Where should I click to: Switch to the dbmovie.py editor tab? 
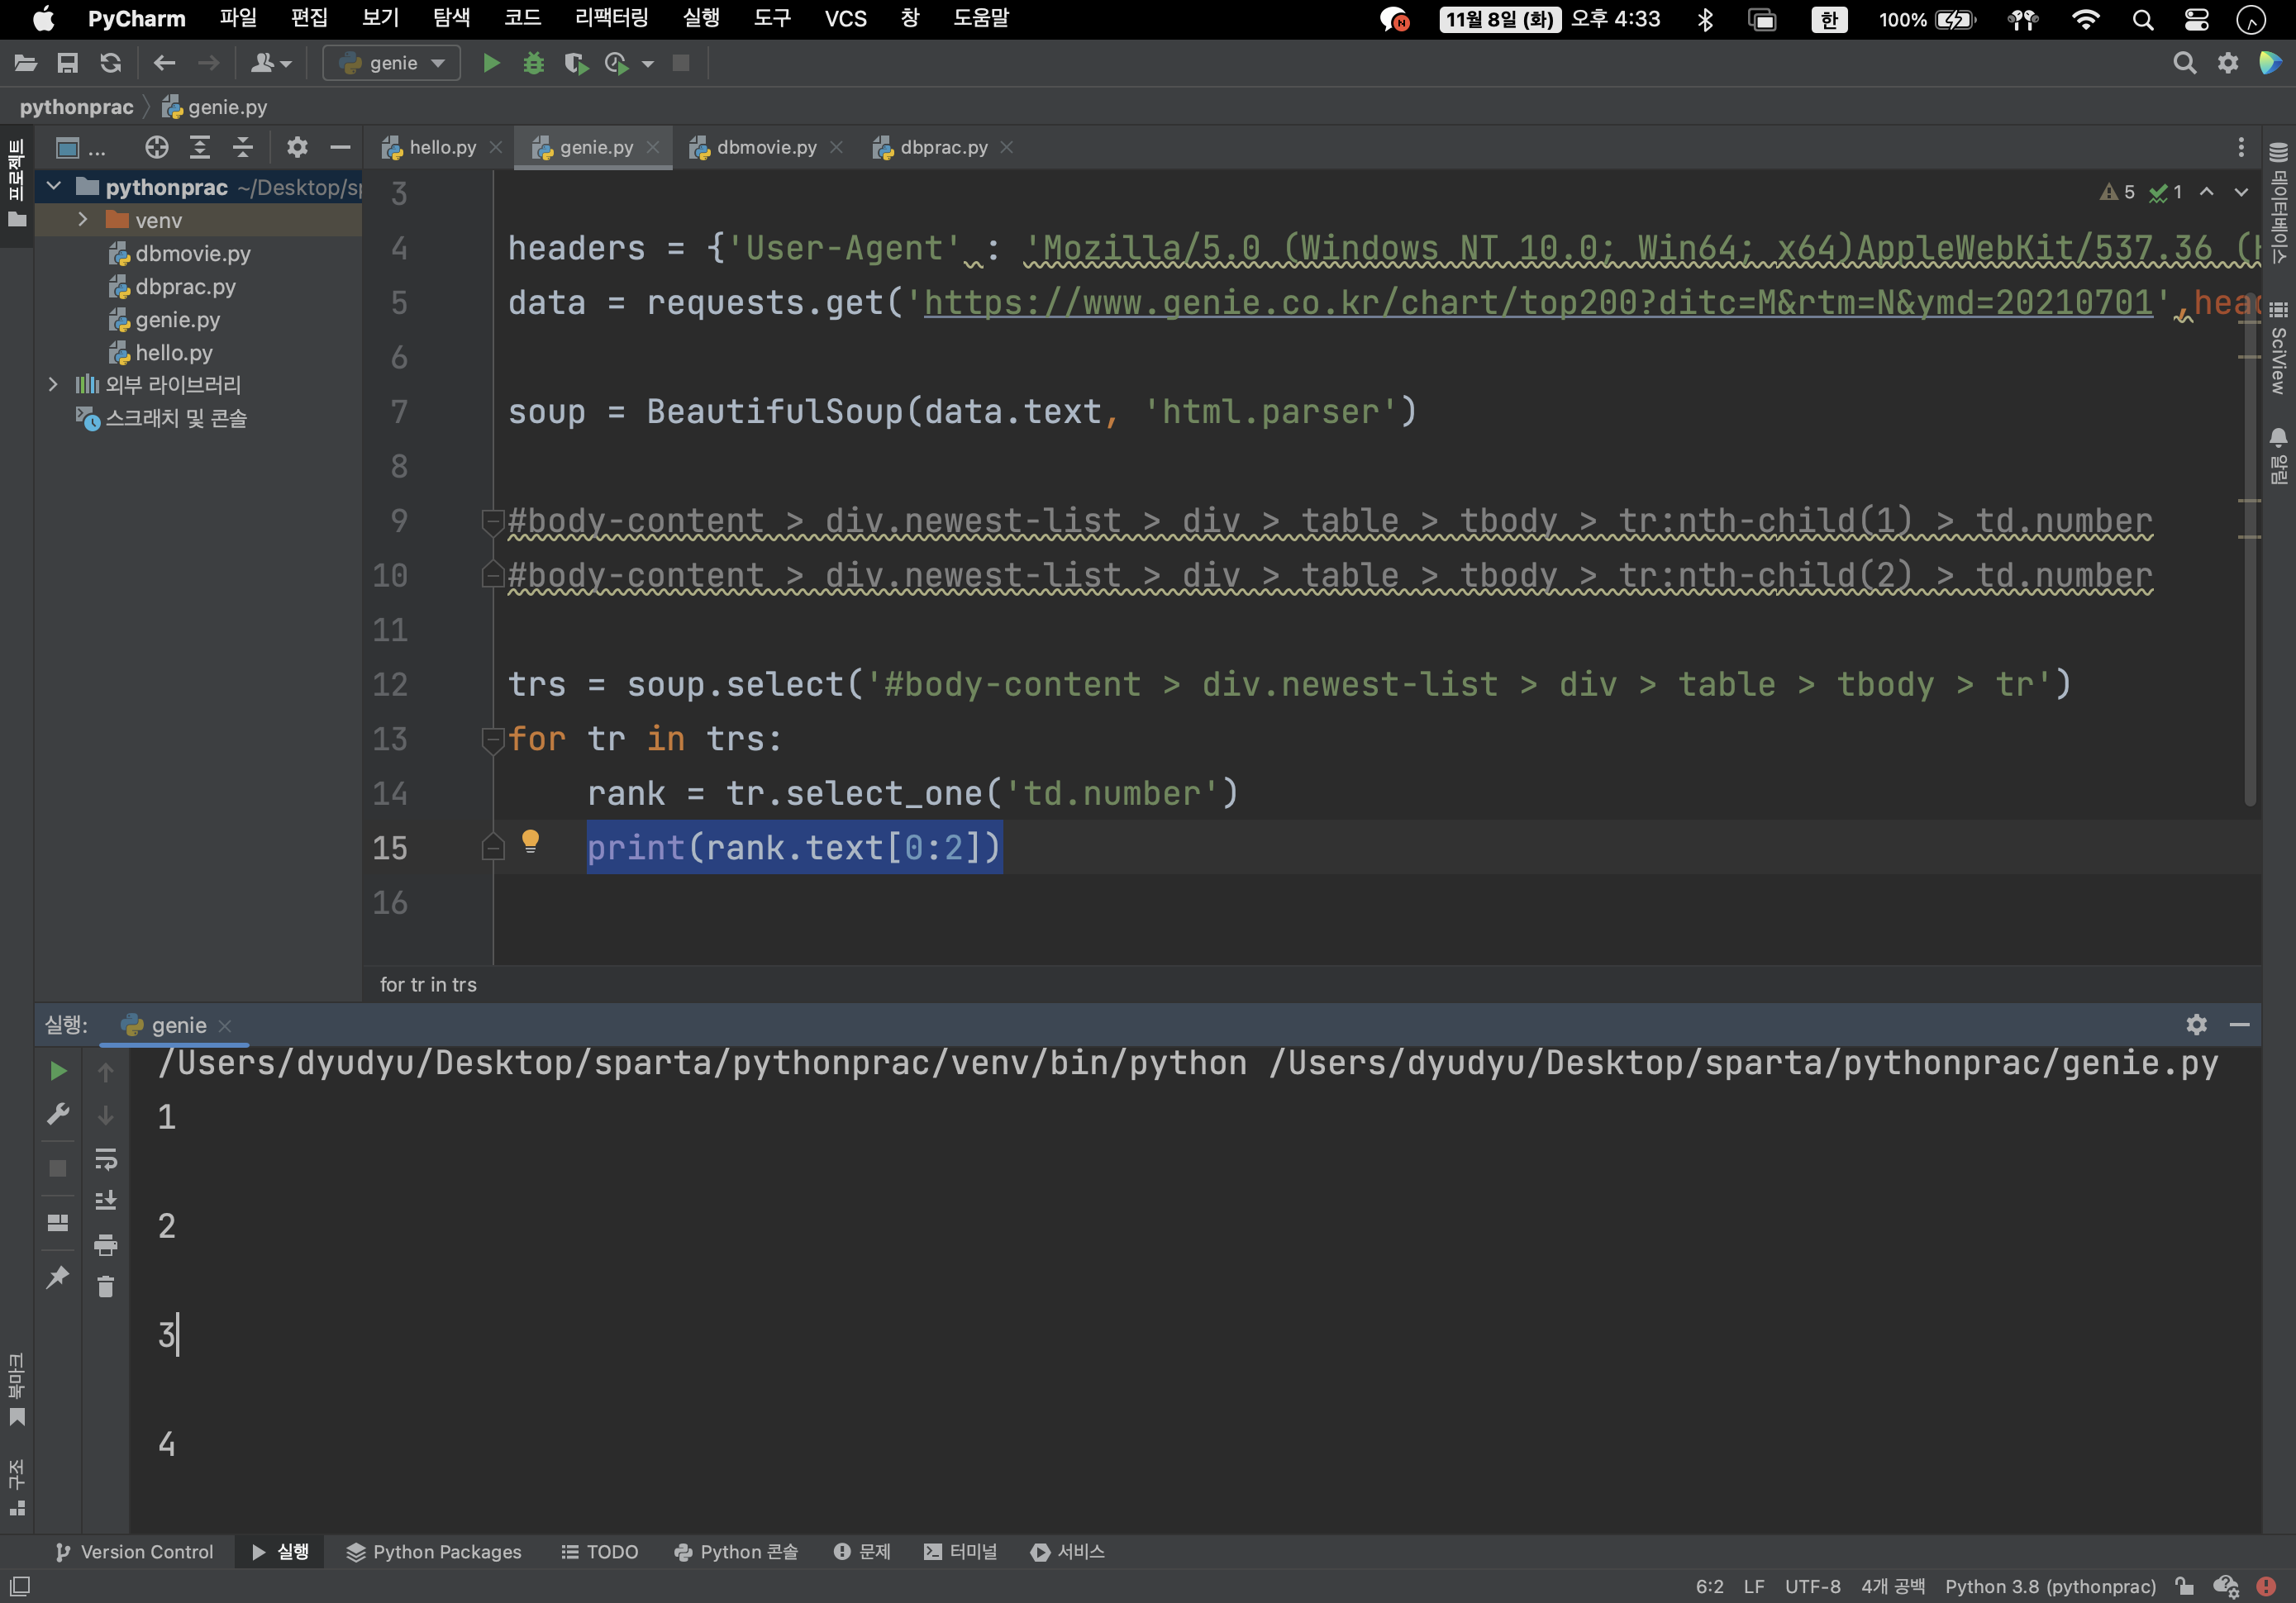766,148
